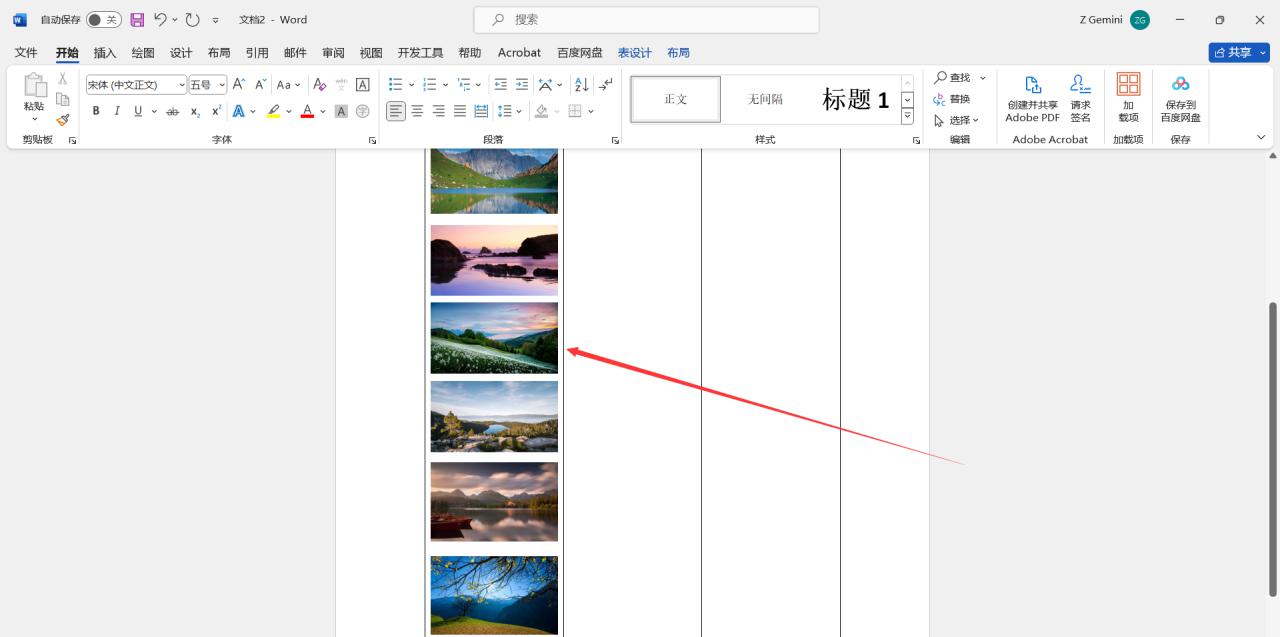Increase font size with larger A
The height and width of the screenshot is (637, 1280).
[x=239, y=84]
